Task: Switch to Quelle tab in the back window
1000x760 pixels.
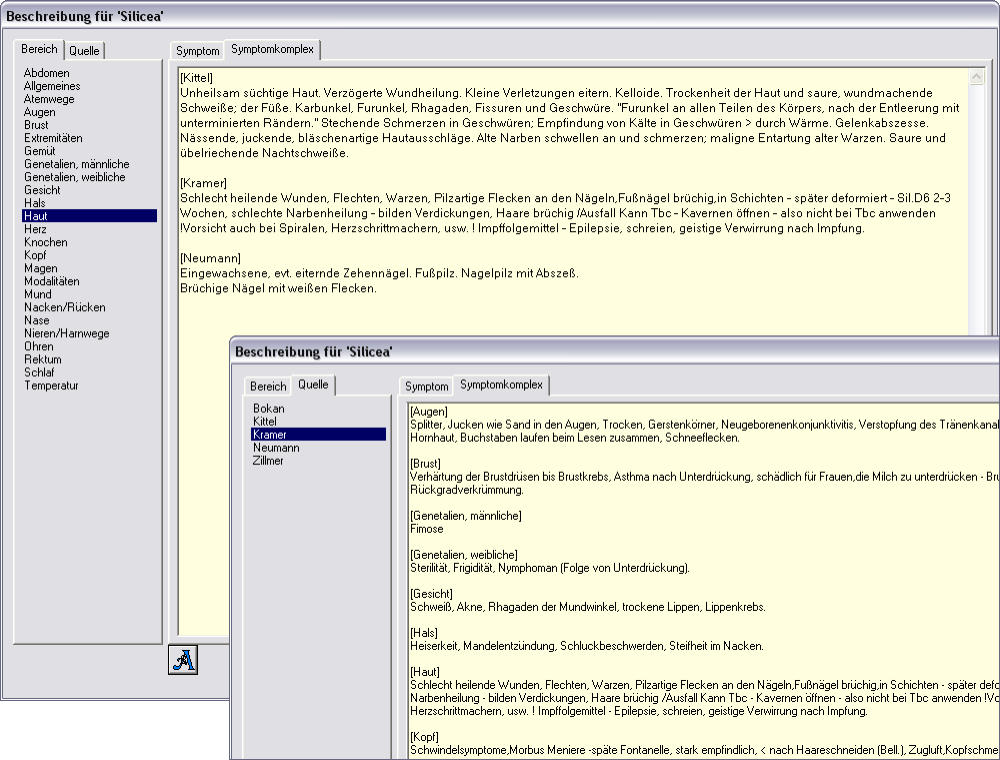Action: click(x=84, y=51)
